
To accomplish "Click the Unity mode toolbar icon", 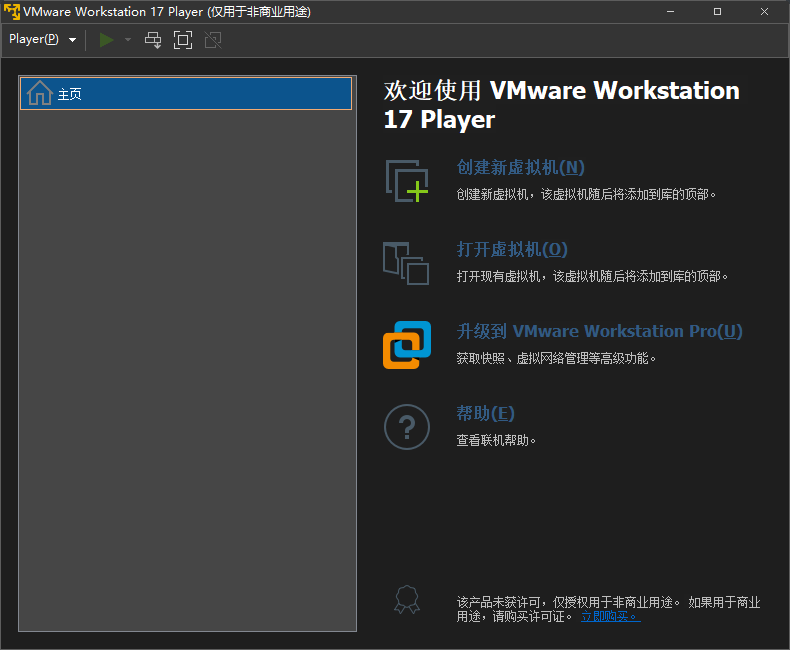I will pos(212,39).
